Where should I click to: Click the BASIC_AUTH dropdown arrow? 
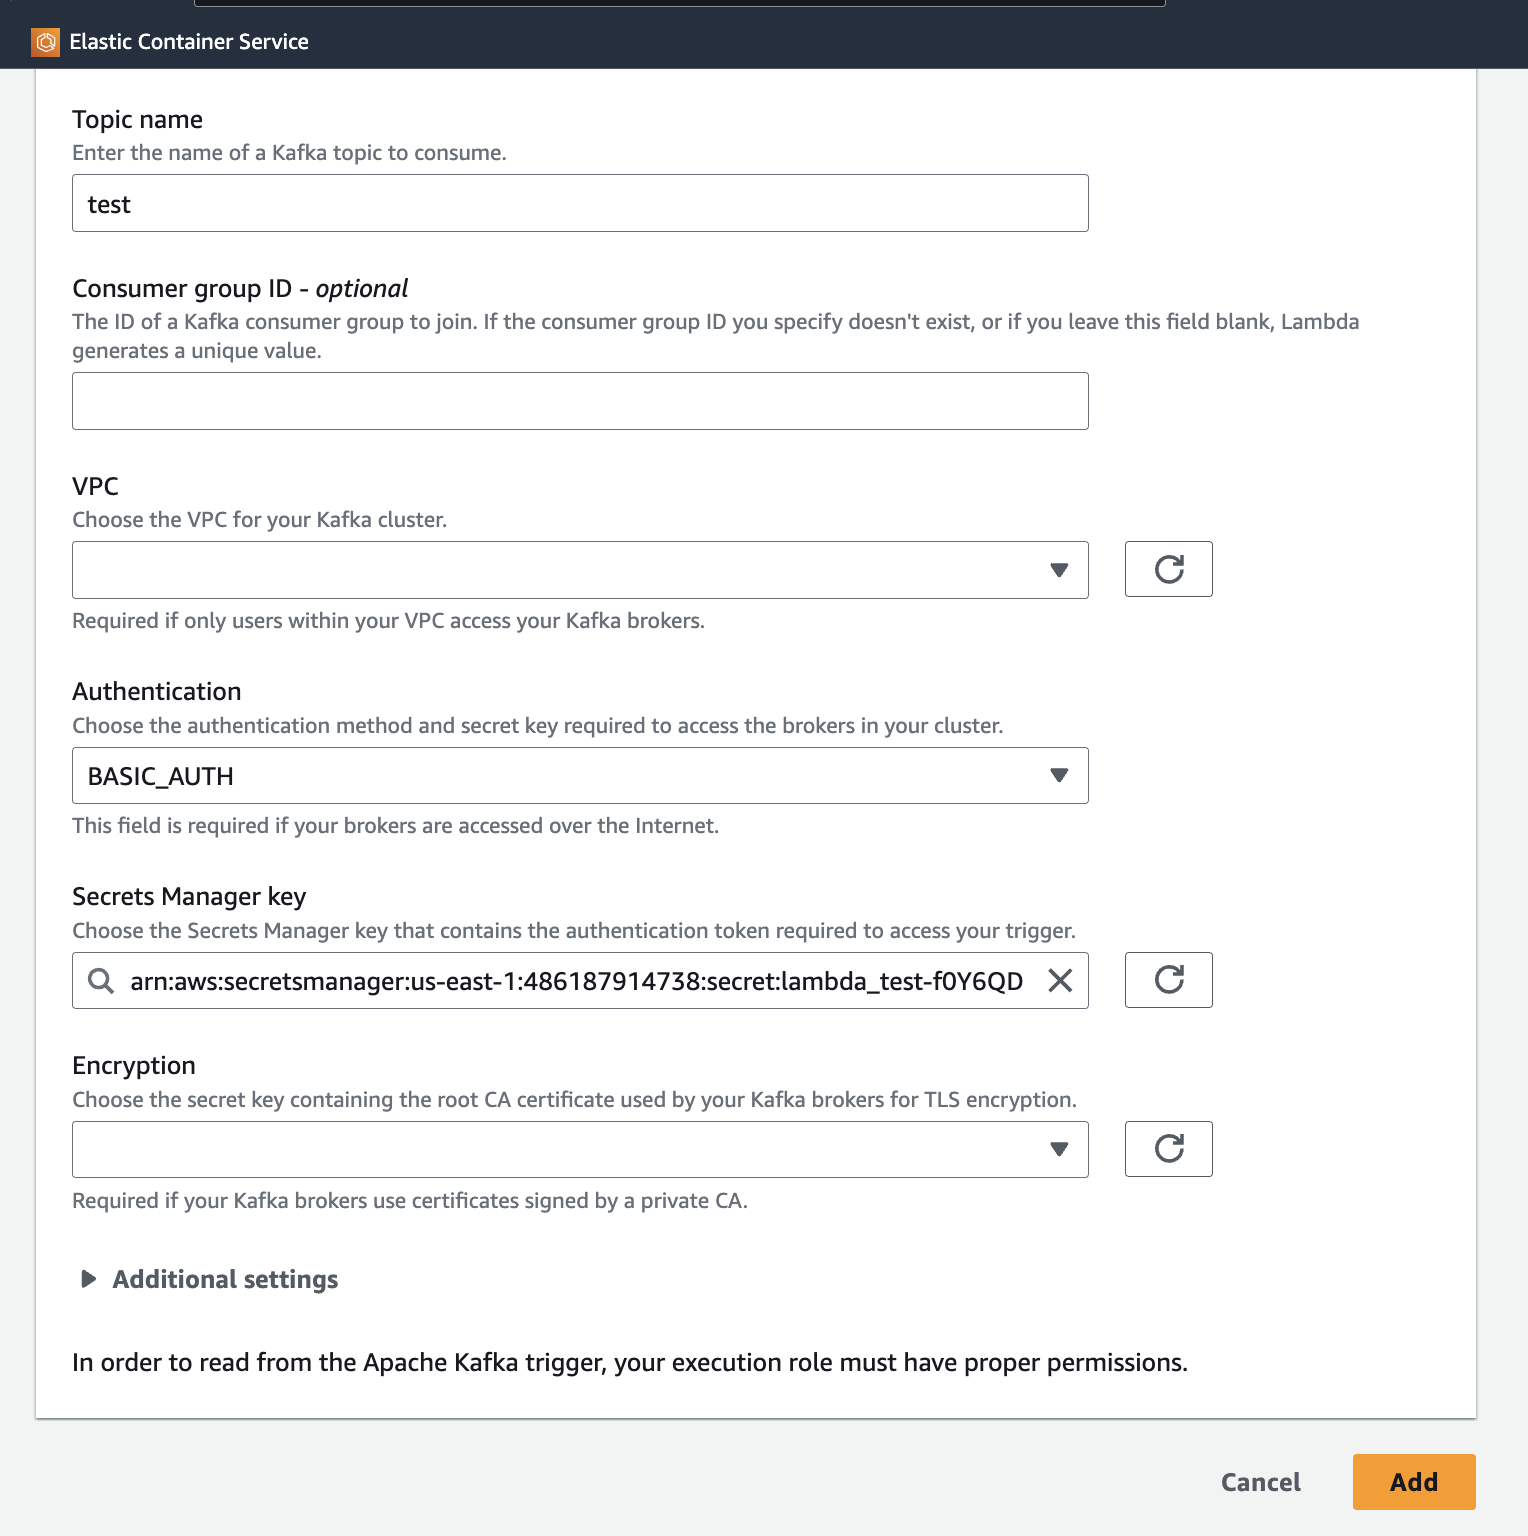click(1059, 776)
